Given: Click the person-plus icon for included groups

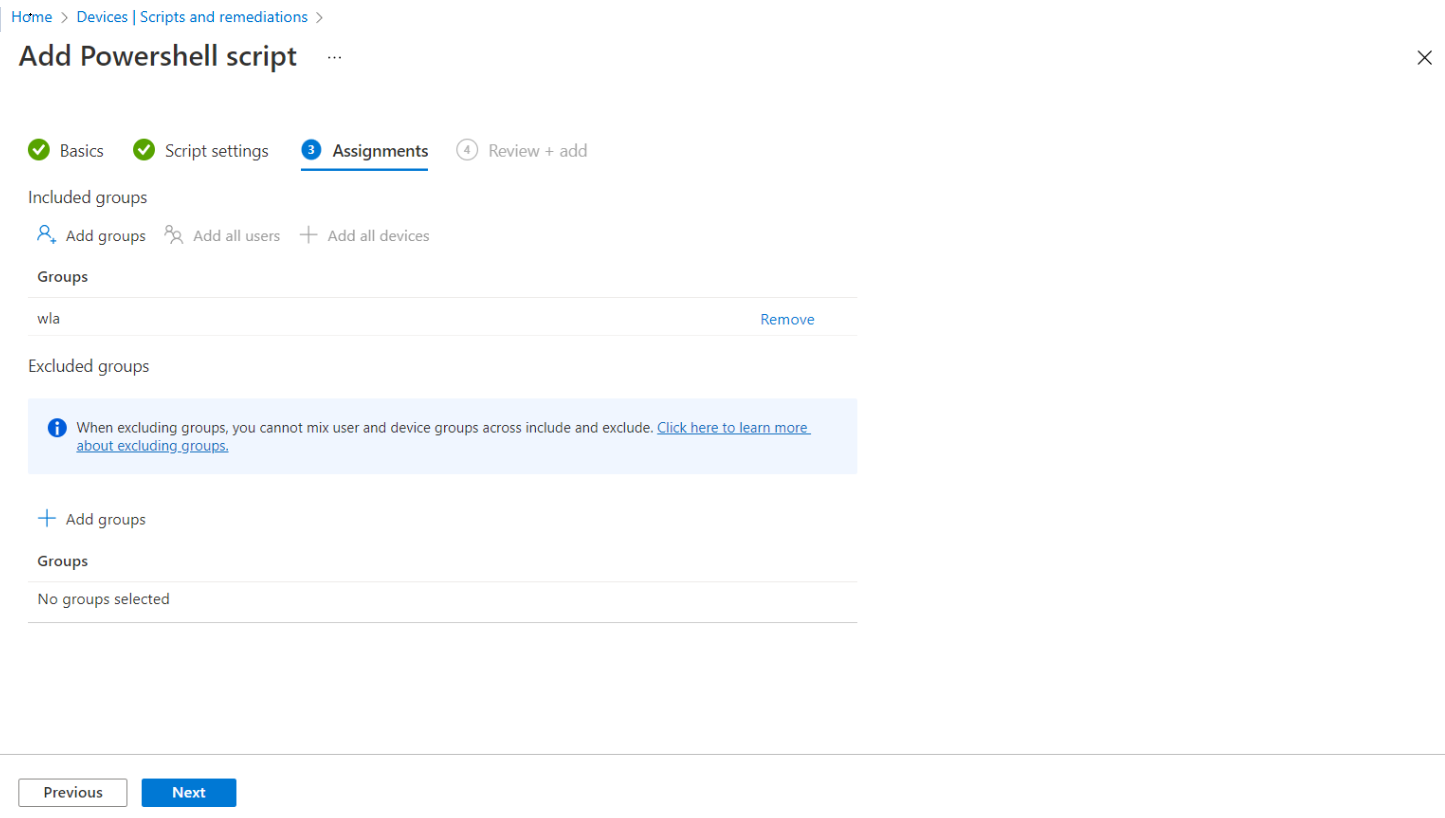Looking at the screenshot, I should pyautogui.click(x=46, y=235).
